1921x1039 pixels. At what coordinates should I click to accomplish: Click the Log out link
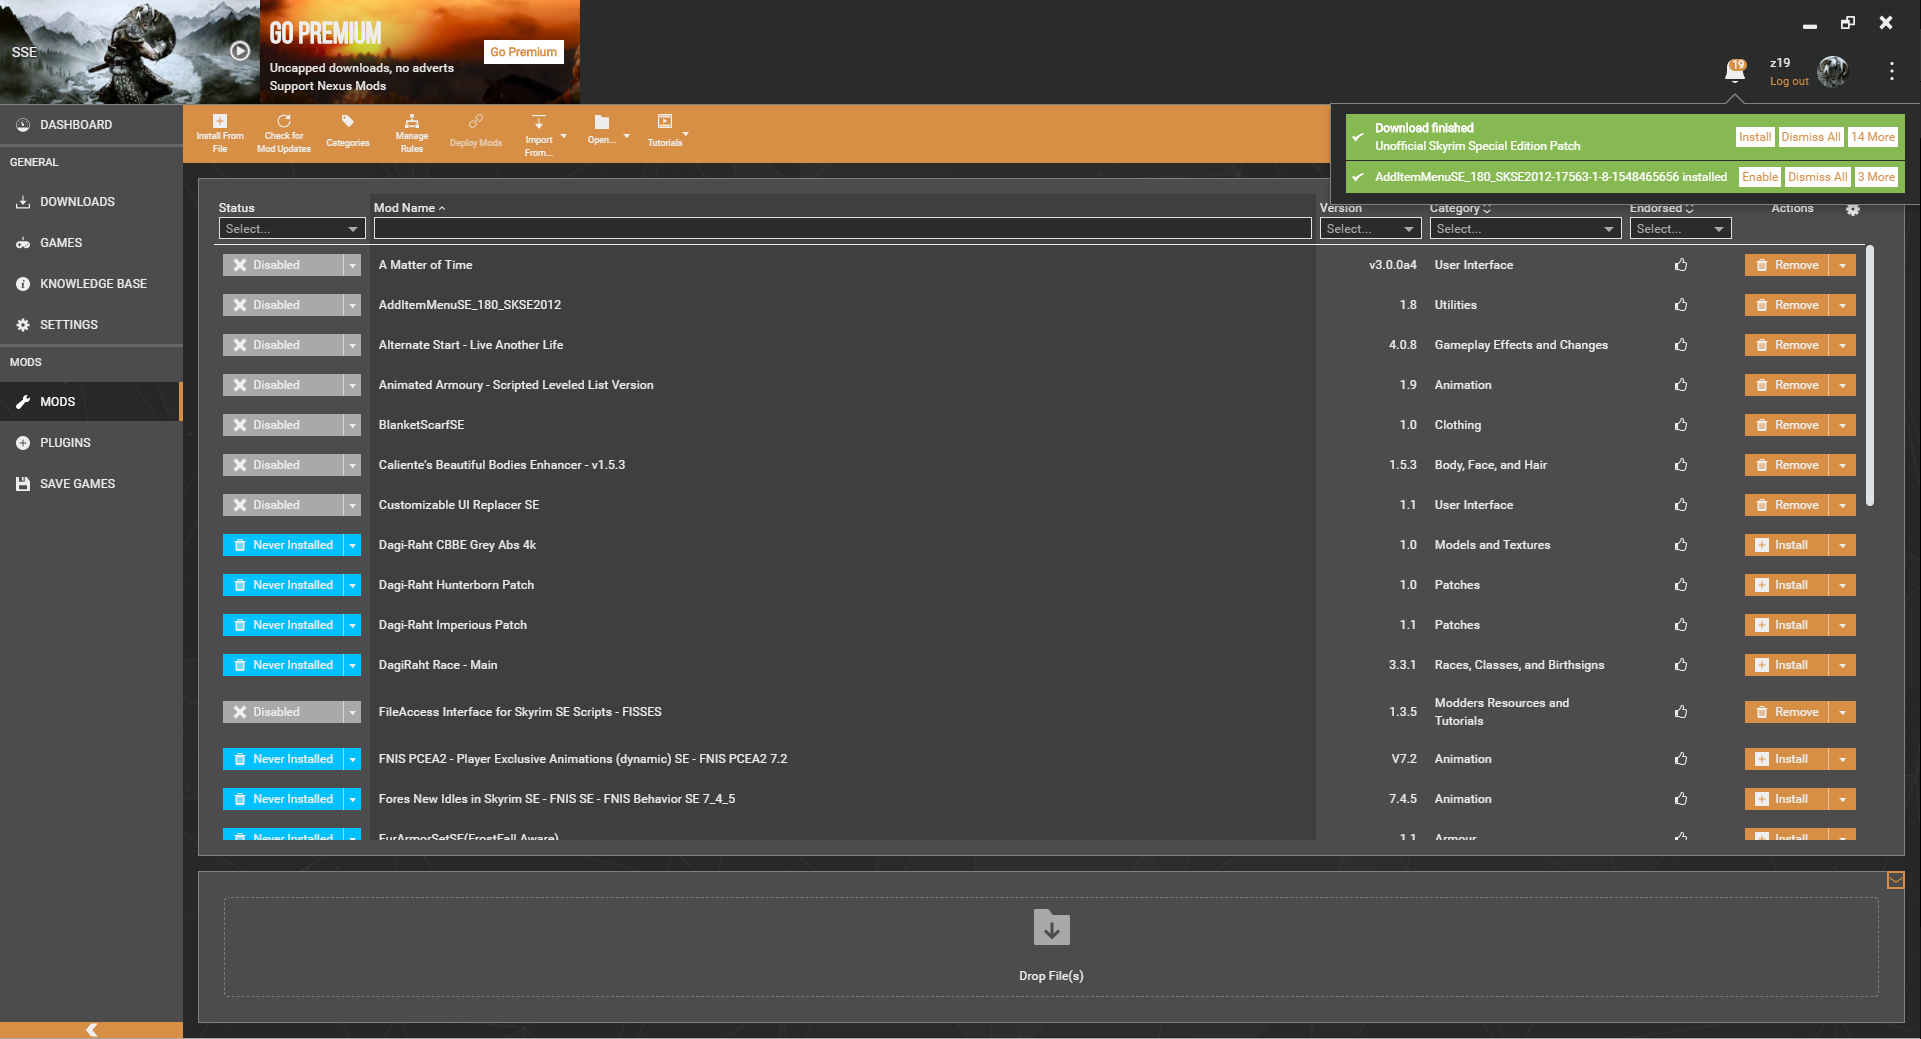click(x=1789, y=82)
